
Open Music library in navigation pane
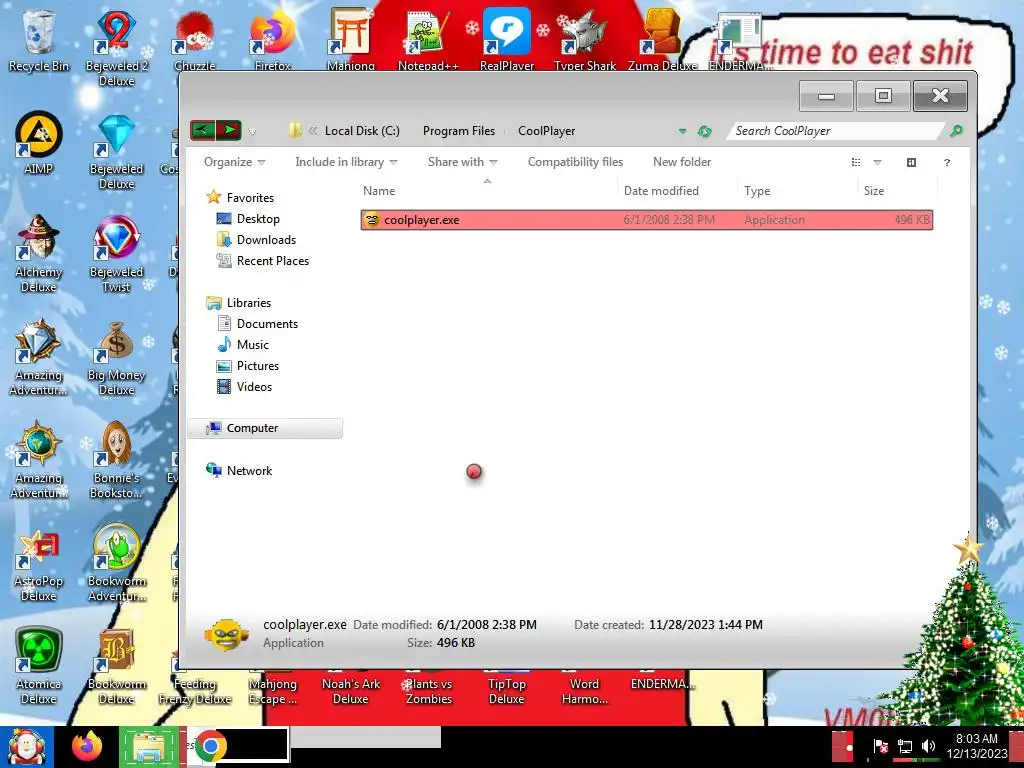pos(243,344)
